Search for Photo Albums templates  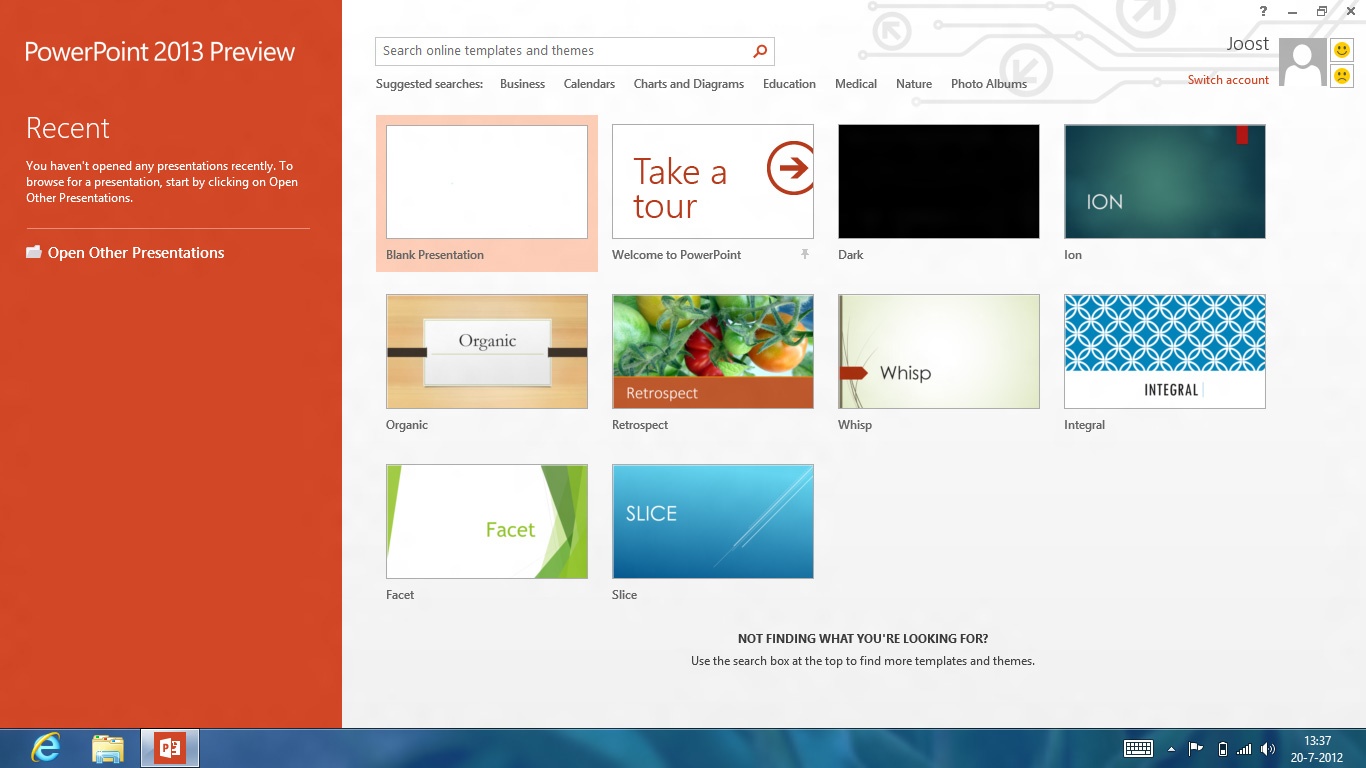(989, 84)
